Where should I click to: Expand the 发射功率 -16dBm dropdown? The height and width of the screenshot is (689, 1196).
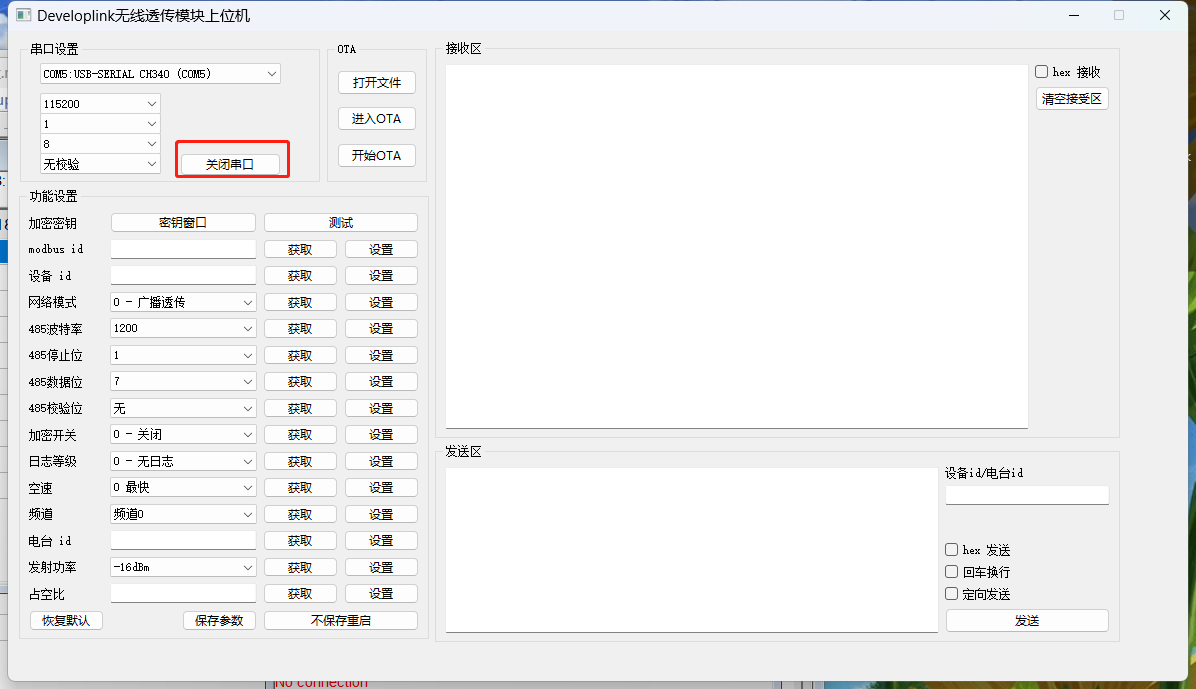pos(183,567)
